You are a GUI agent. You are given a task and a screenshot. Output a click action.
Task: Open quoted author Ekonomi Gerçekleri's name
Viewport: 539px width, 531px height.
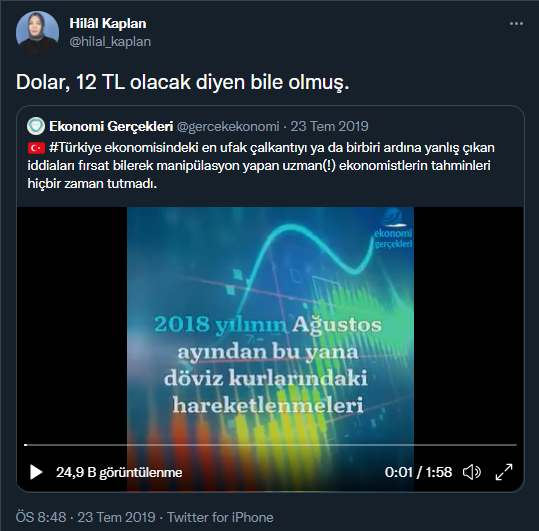click(111, 126)
